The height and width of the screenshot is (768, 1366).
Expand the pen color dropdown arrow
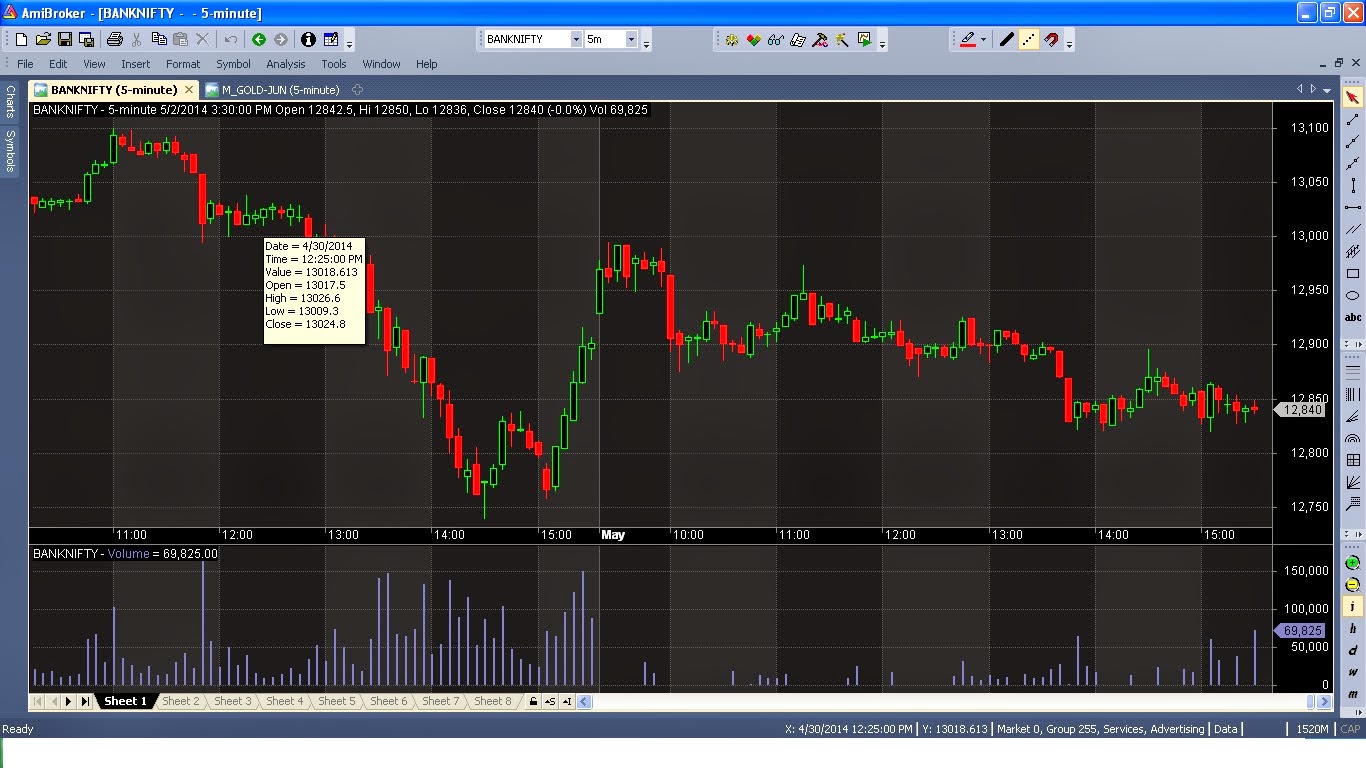click(x=984, y=40)
